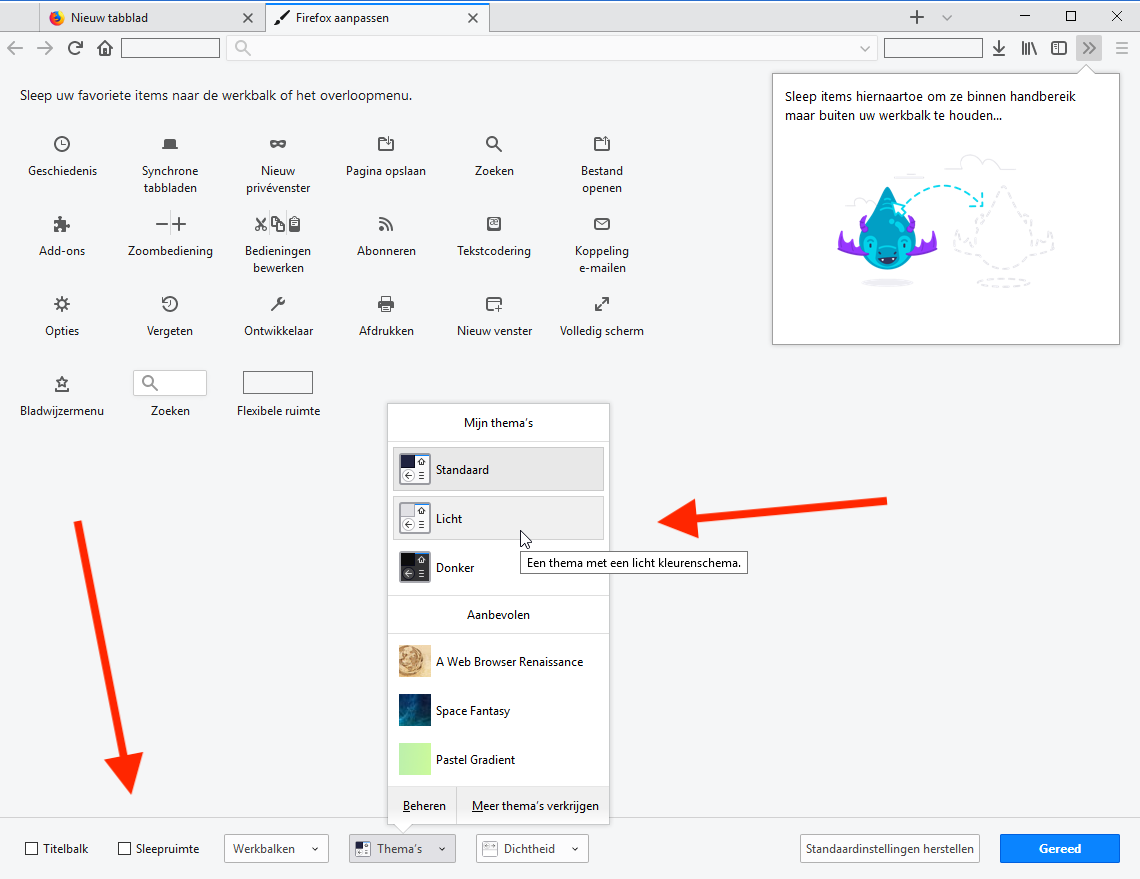Select the Nieuw privévenster mask icon
The image size is (1140, 879).
(278, 144)
